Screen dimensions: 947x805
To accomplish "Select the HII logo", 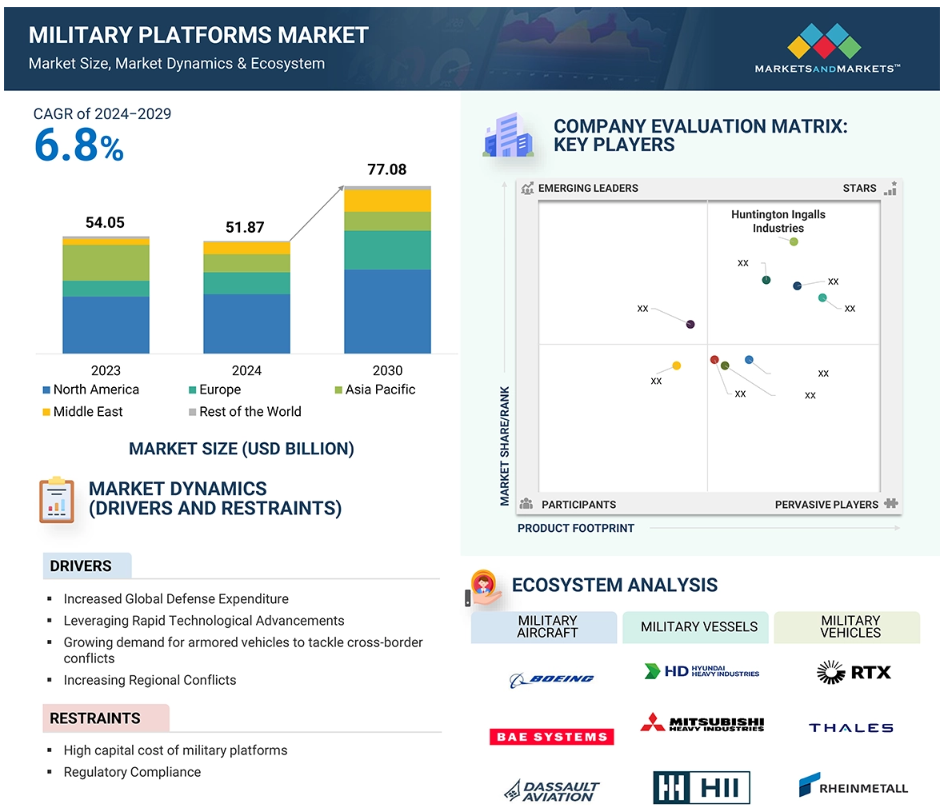I will tap(702, 787).
